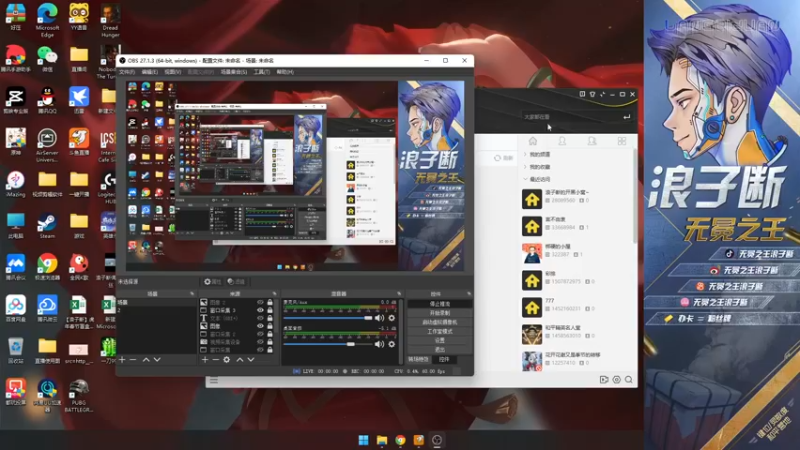Toggle visibility of 视频采集设备 source

[x=260, y=342]
